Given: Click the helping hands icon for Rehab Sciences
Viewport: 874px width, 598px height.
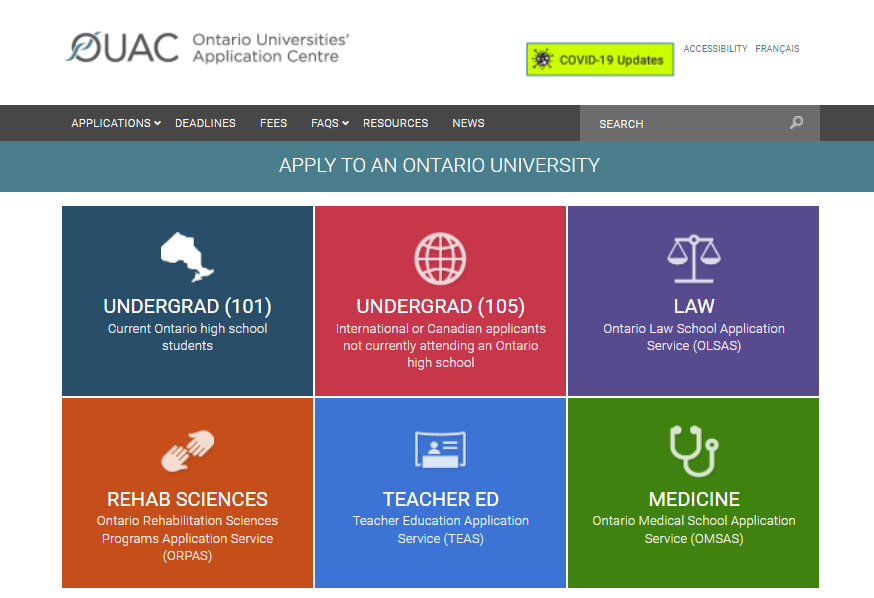Looking at the screenshot, I should (x=187, y=451).
